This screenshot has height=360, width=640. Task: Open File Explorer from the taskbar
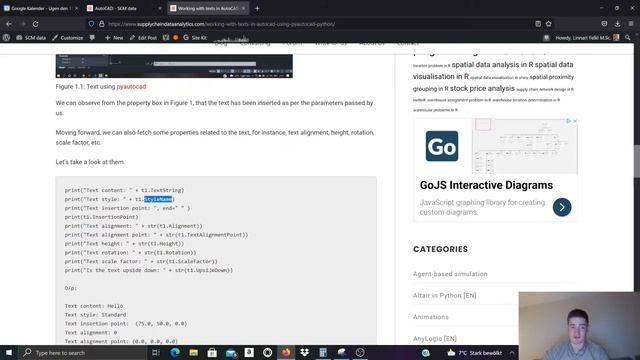(x=193, y=353)
